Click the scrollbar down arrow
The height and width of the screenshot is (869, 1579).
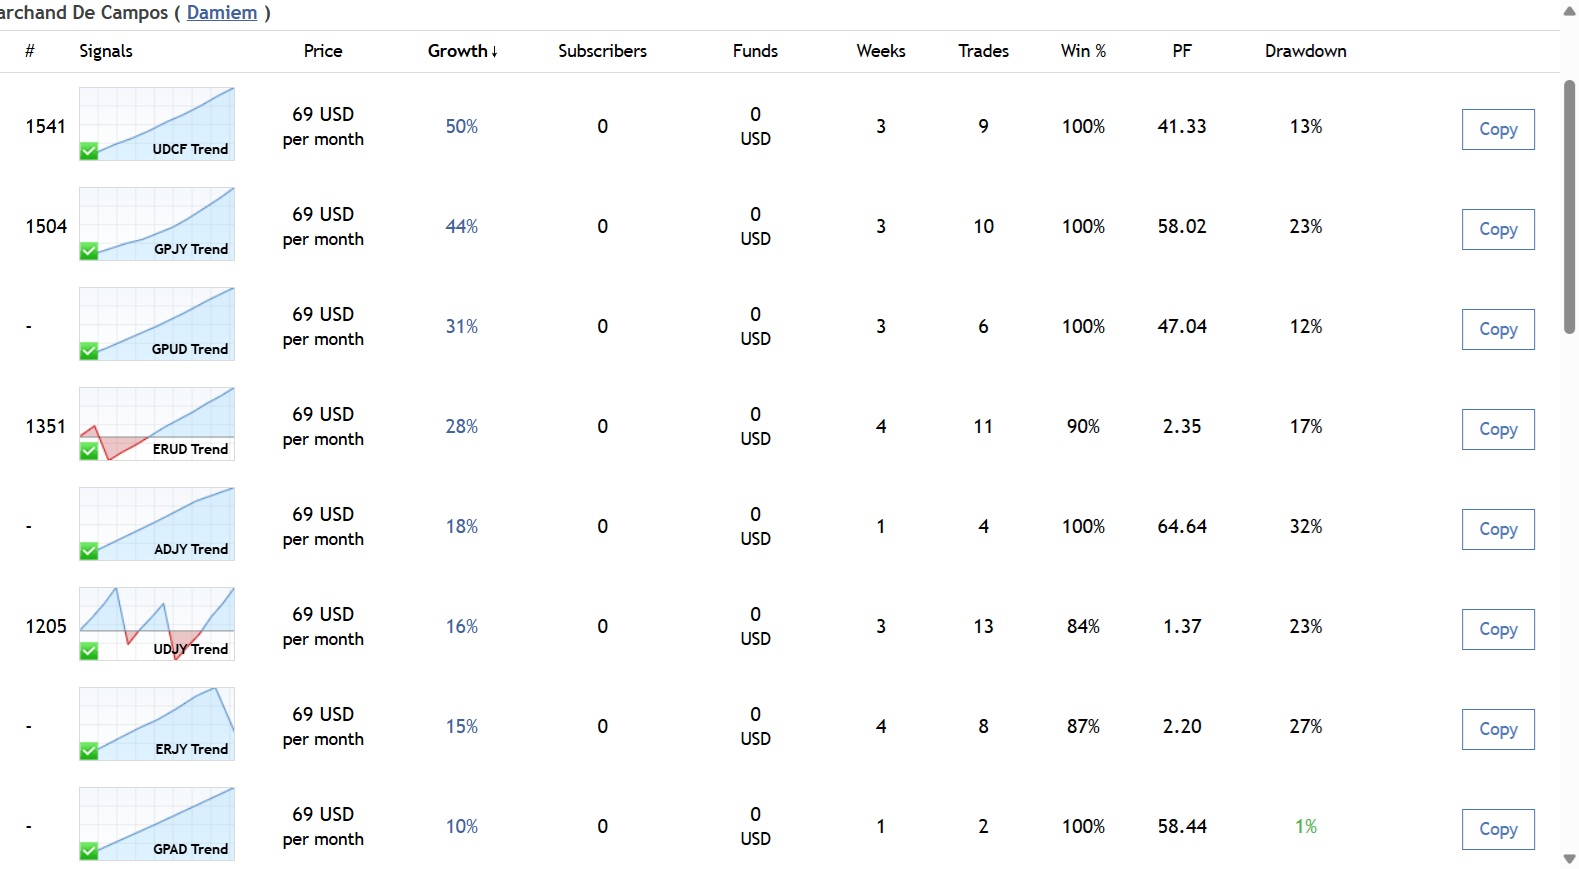tap(1569, 859)
